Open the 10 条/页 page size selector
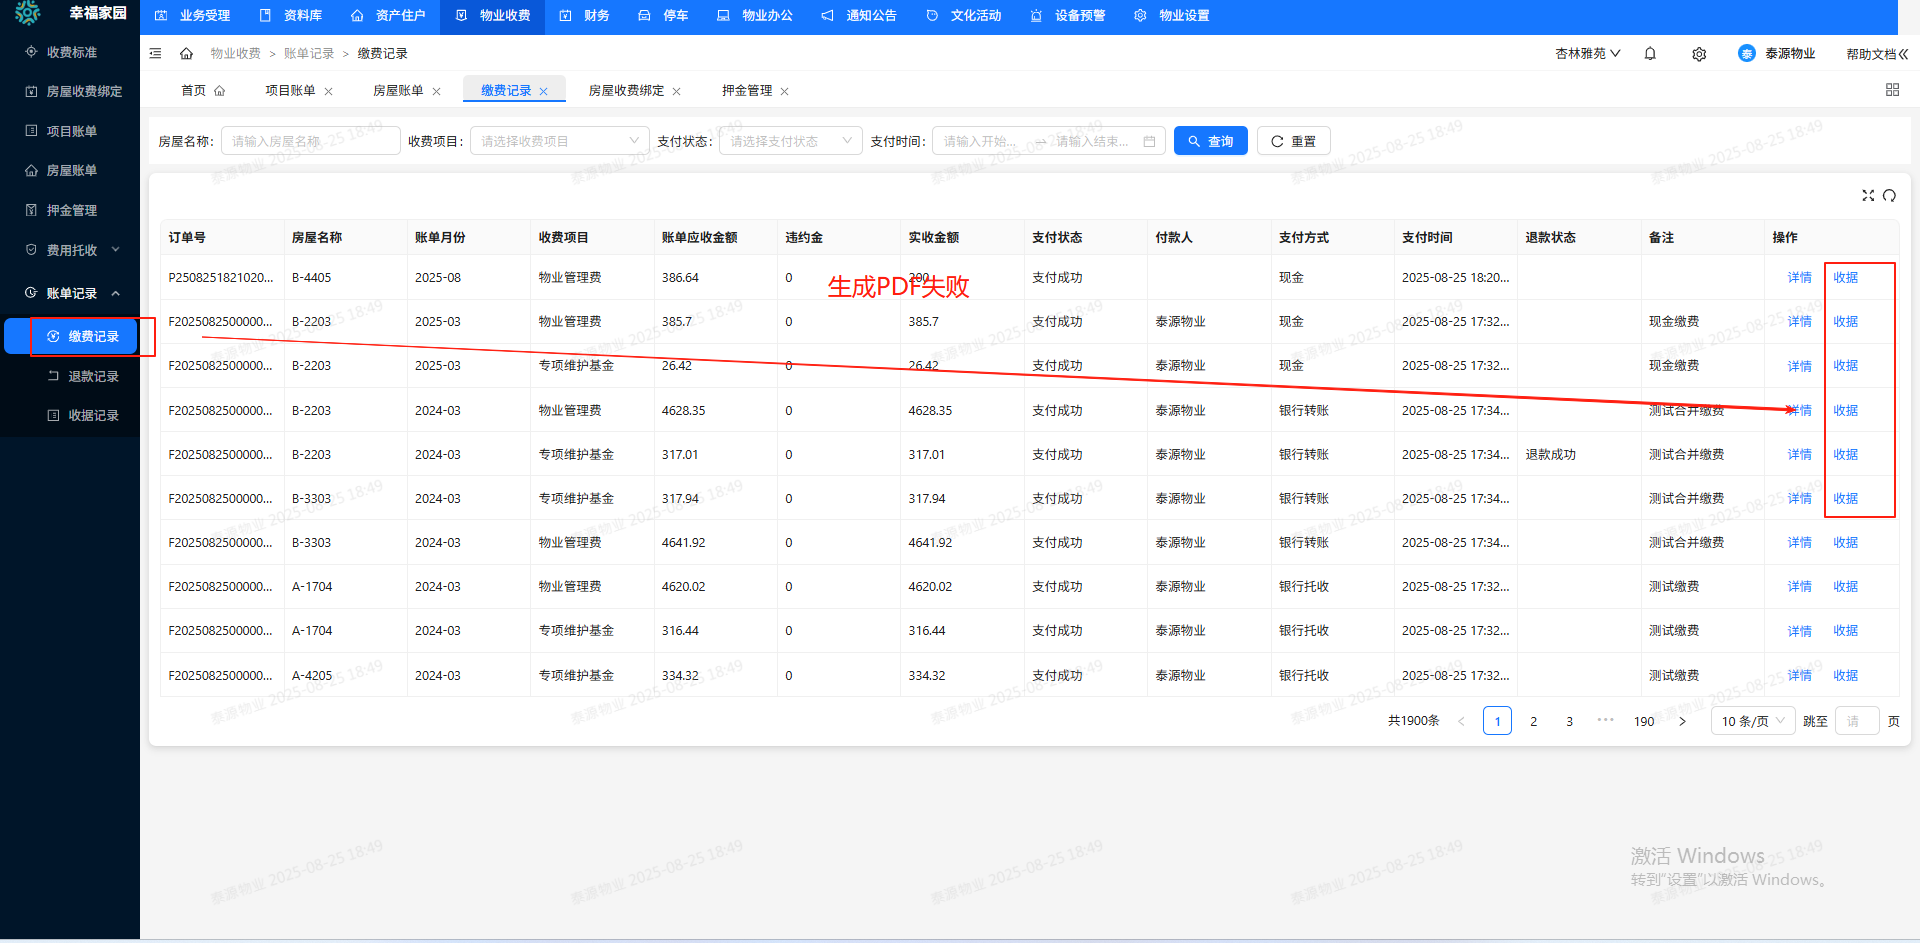Screen dimensions: 1920x943 [1753, 721]
